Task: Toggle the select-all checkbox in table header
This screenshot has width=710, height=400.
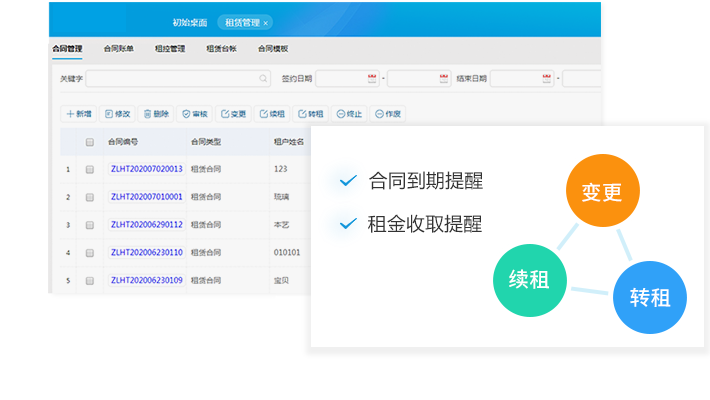Action: (89, 142)
